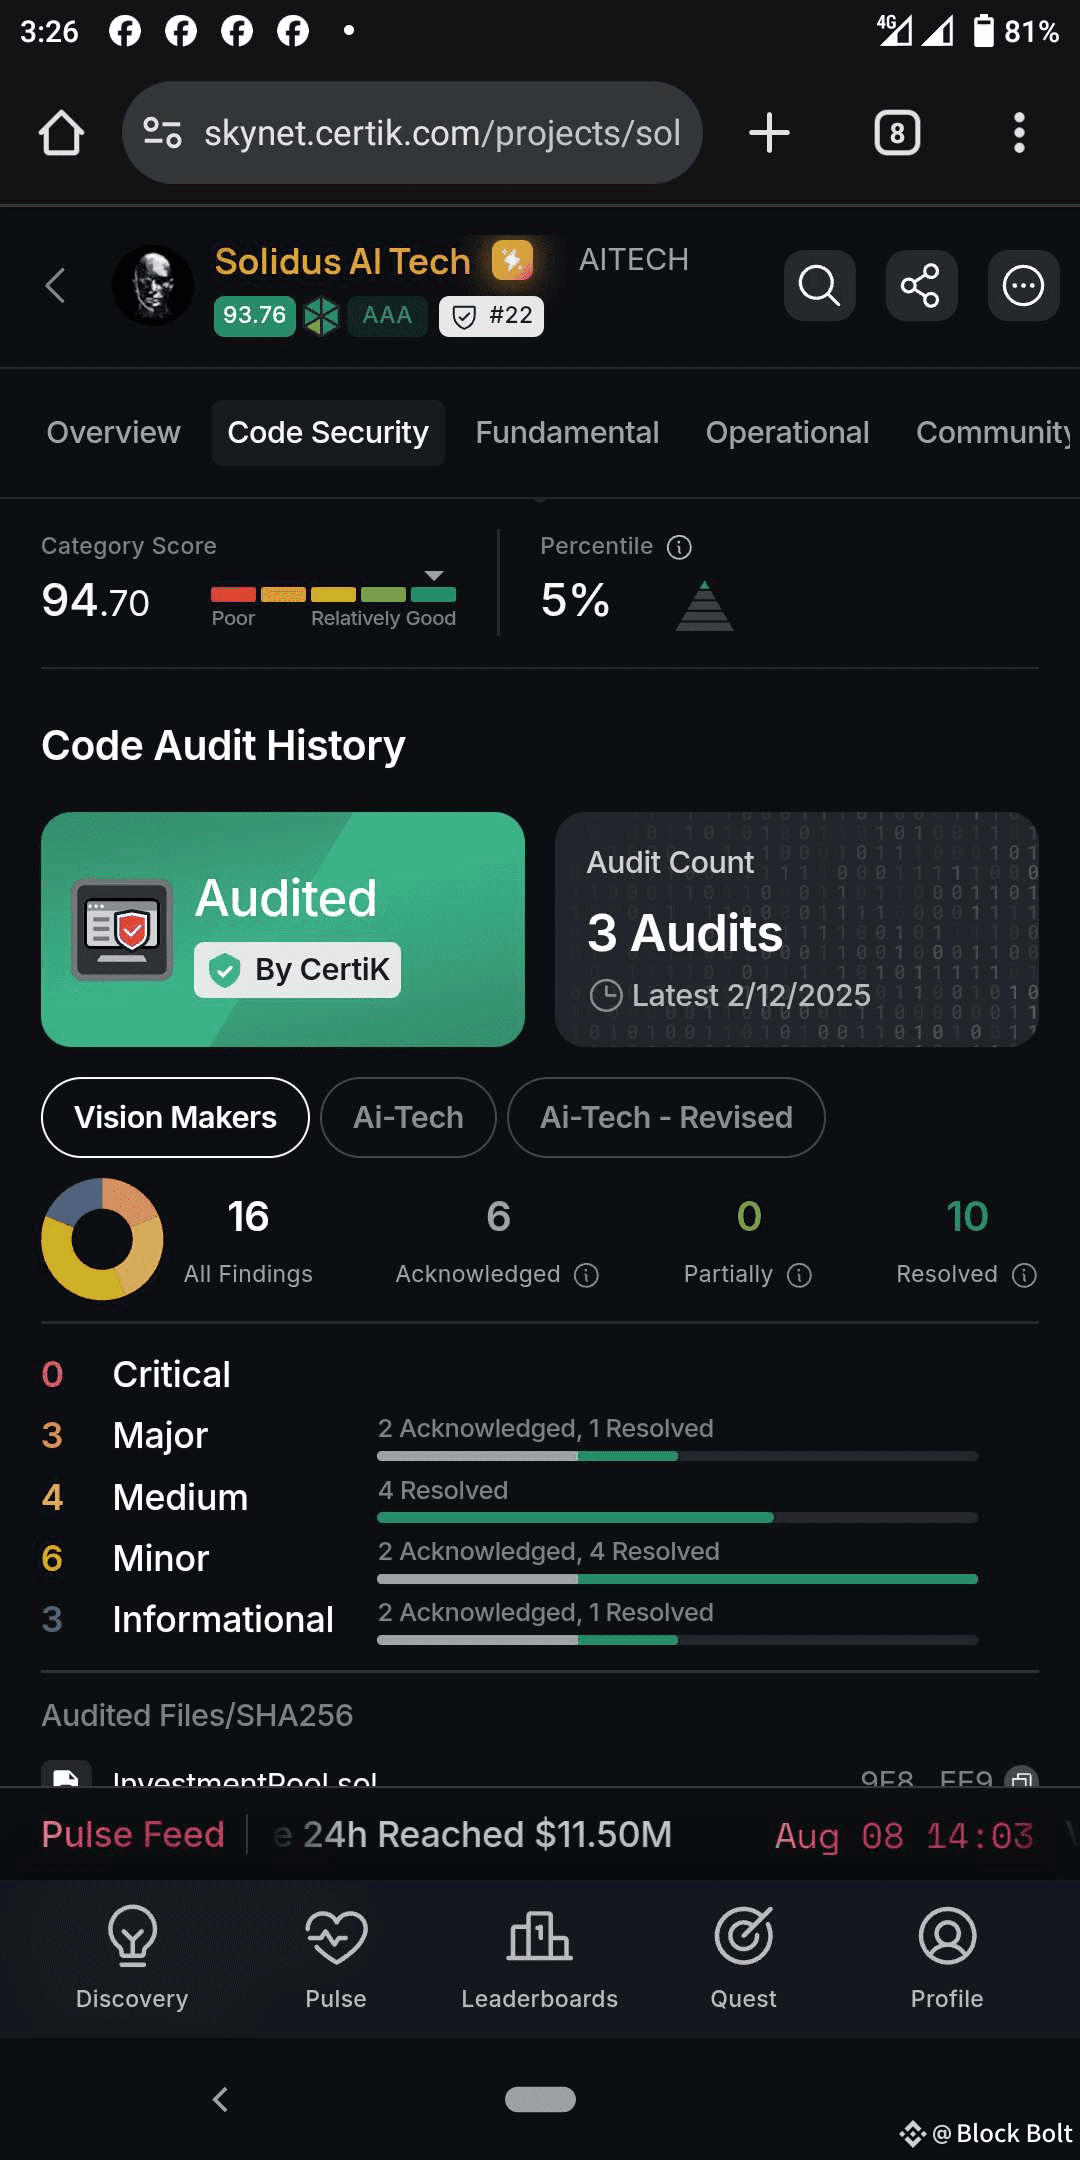Tap the 16 All Findings count
The image size is (1080, 2160).
248,1217
